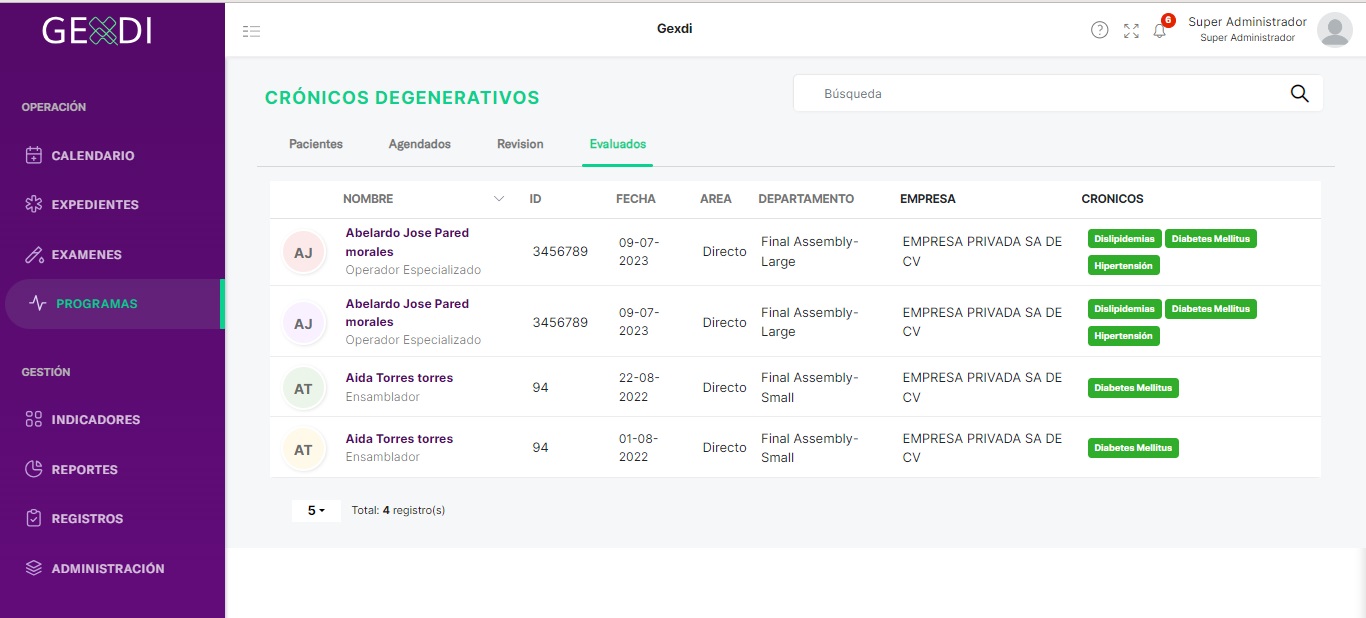The image size is (1366, 618).
Task: Open first Abelardo Jose Pared morales name
Action: tap(407, 242)
